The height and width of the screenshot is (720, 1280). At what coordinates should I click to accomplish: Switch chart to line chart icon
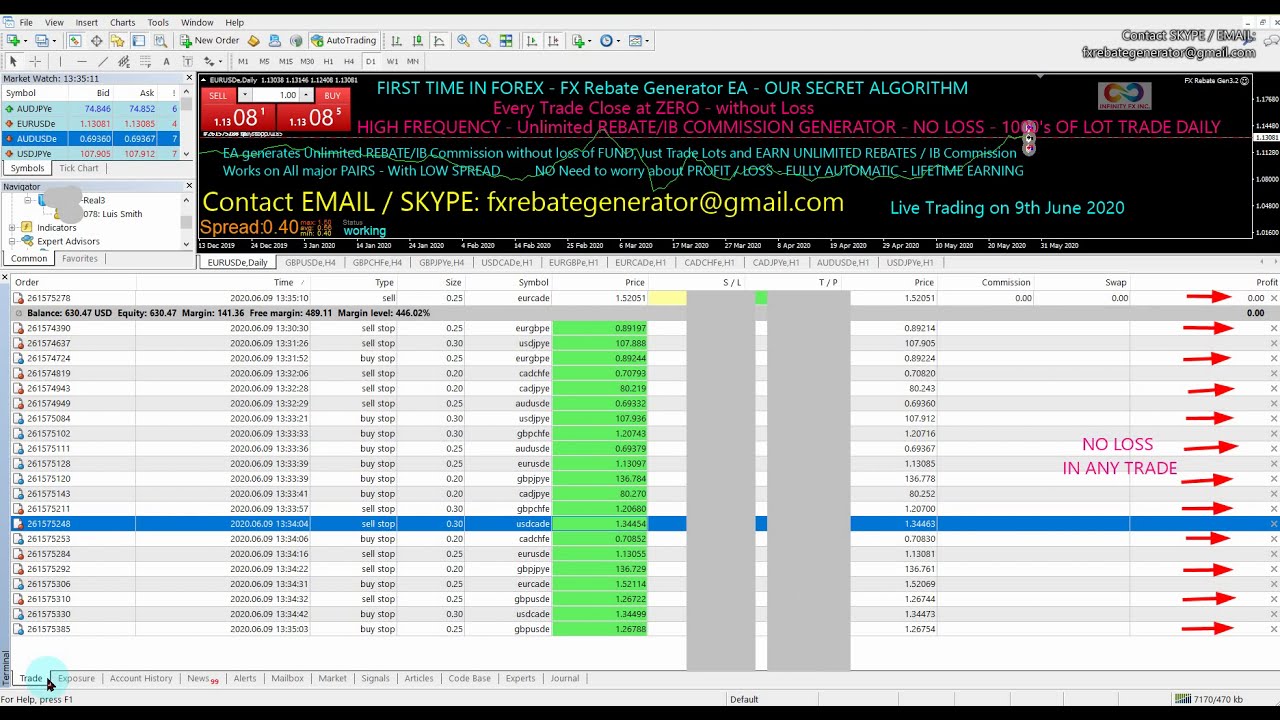439,41
